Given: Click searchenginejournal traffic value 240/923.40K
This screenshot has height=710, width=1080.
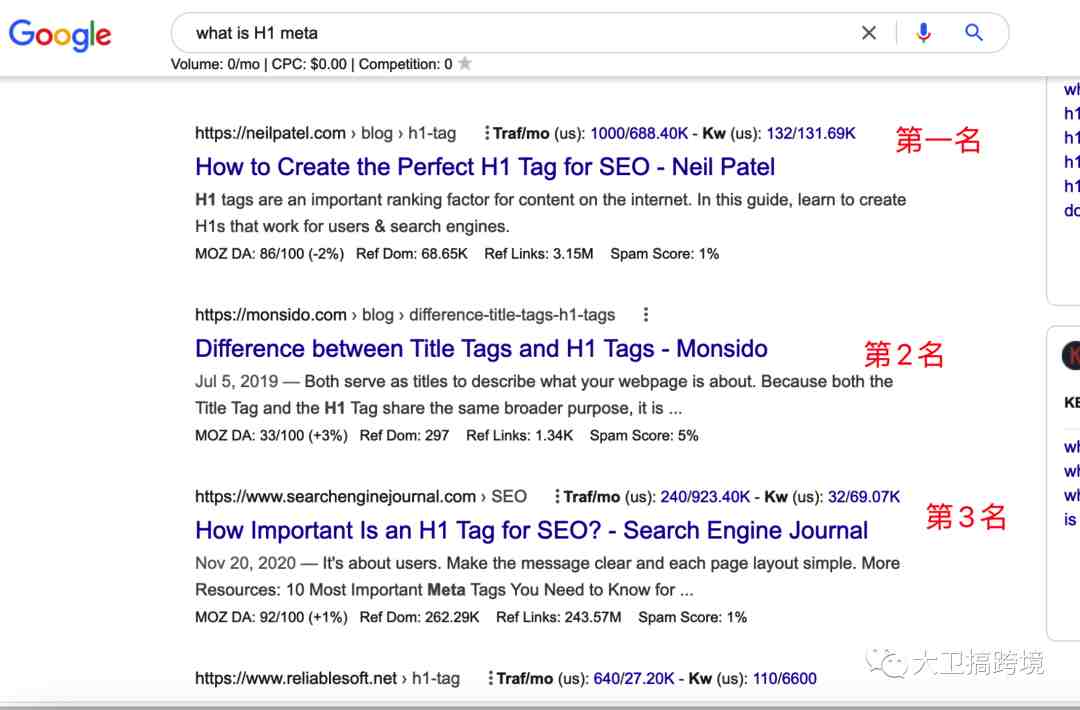Looking at the screenshot, I should [705, 497].
